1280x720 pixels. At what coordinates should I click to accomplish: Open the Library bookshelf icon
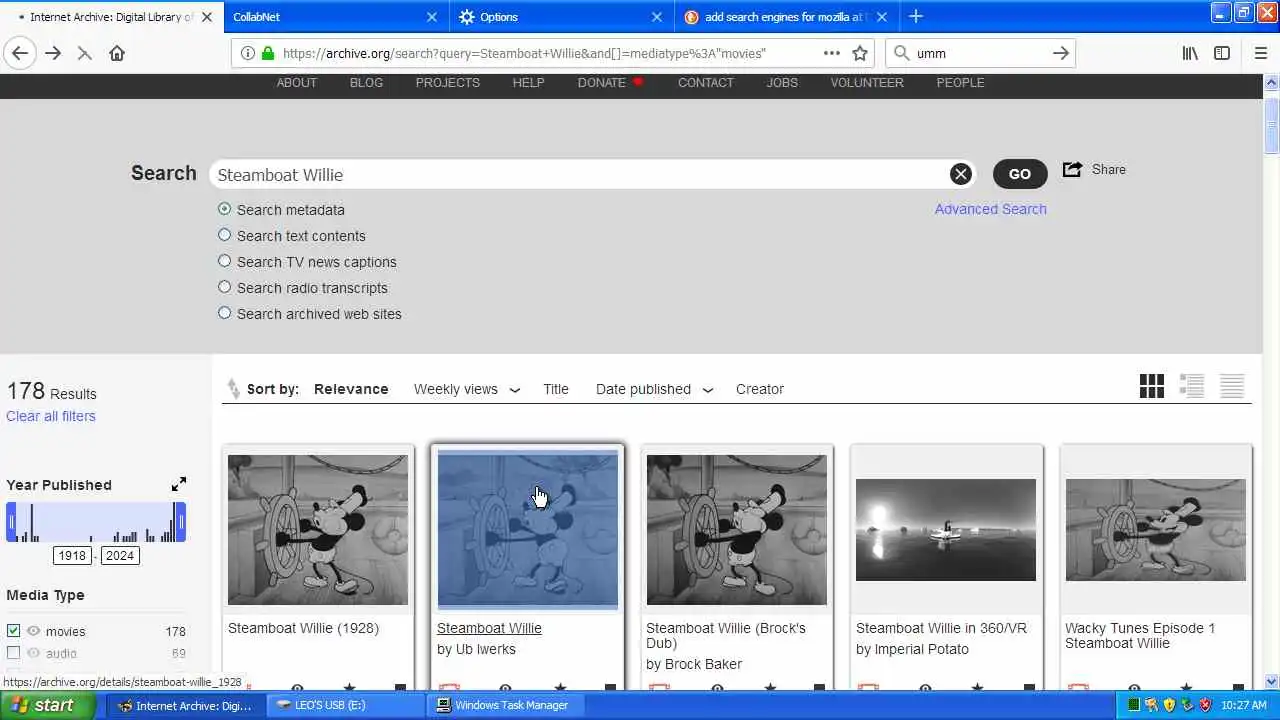point(1190,53)
